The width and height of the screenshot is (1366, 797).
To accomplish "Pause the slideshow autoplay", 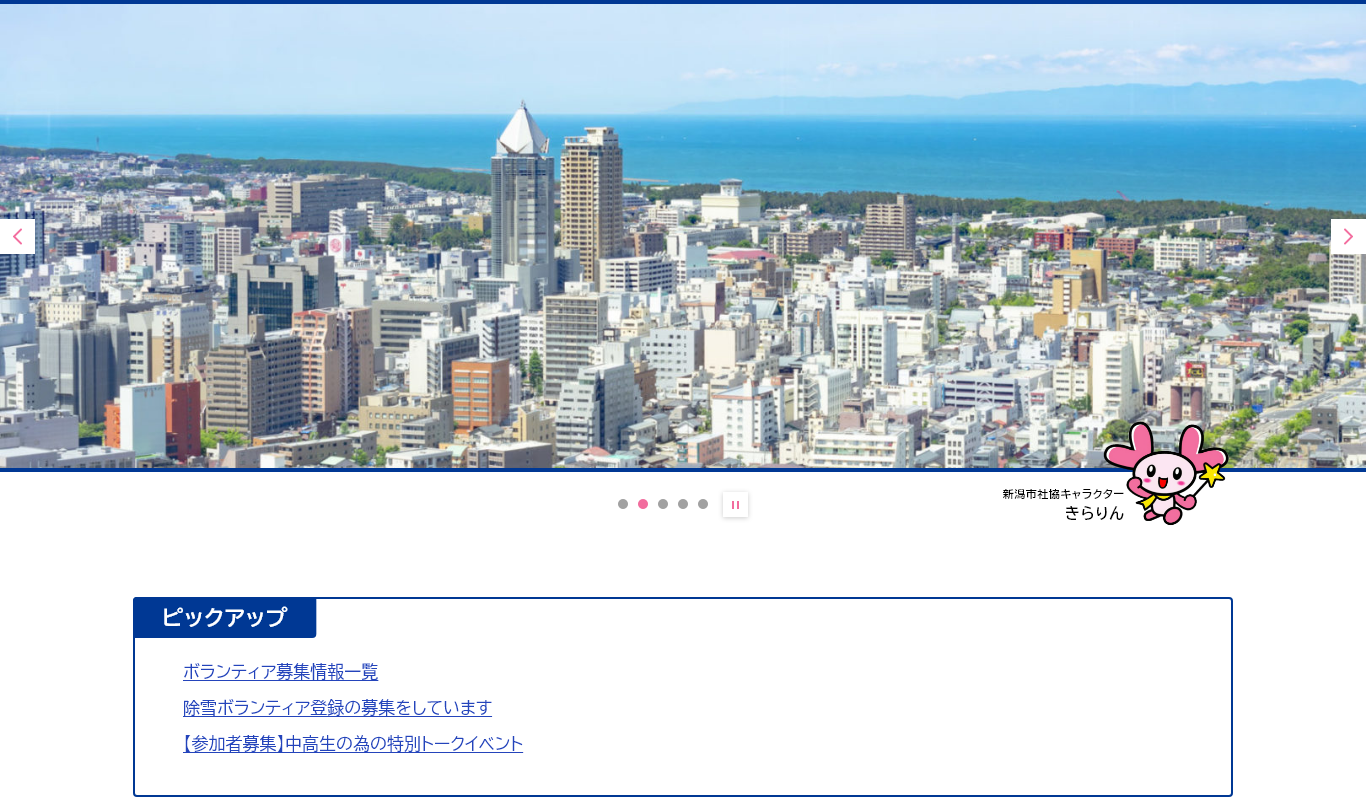I will tap(735, 505).
